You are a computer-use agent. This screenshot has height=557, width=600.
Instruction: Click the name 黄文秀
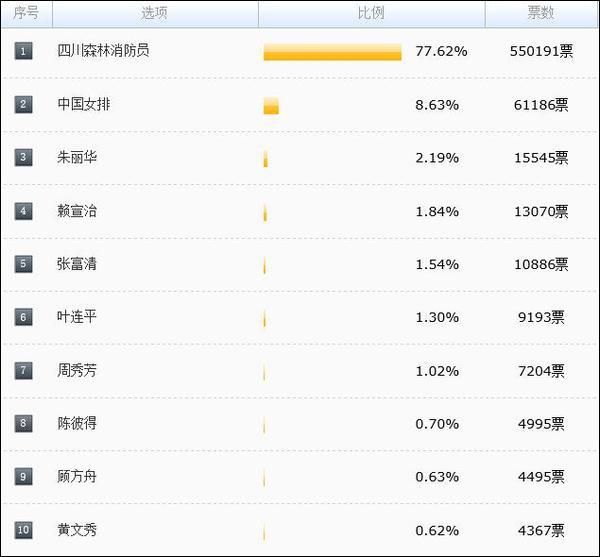coord(77,530)
